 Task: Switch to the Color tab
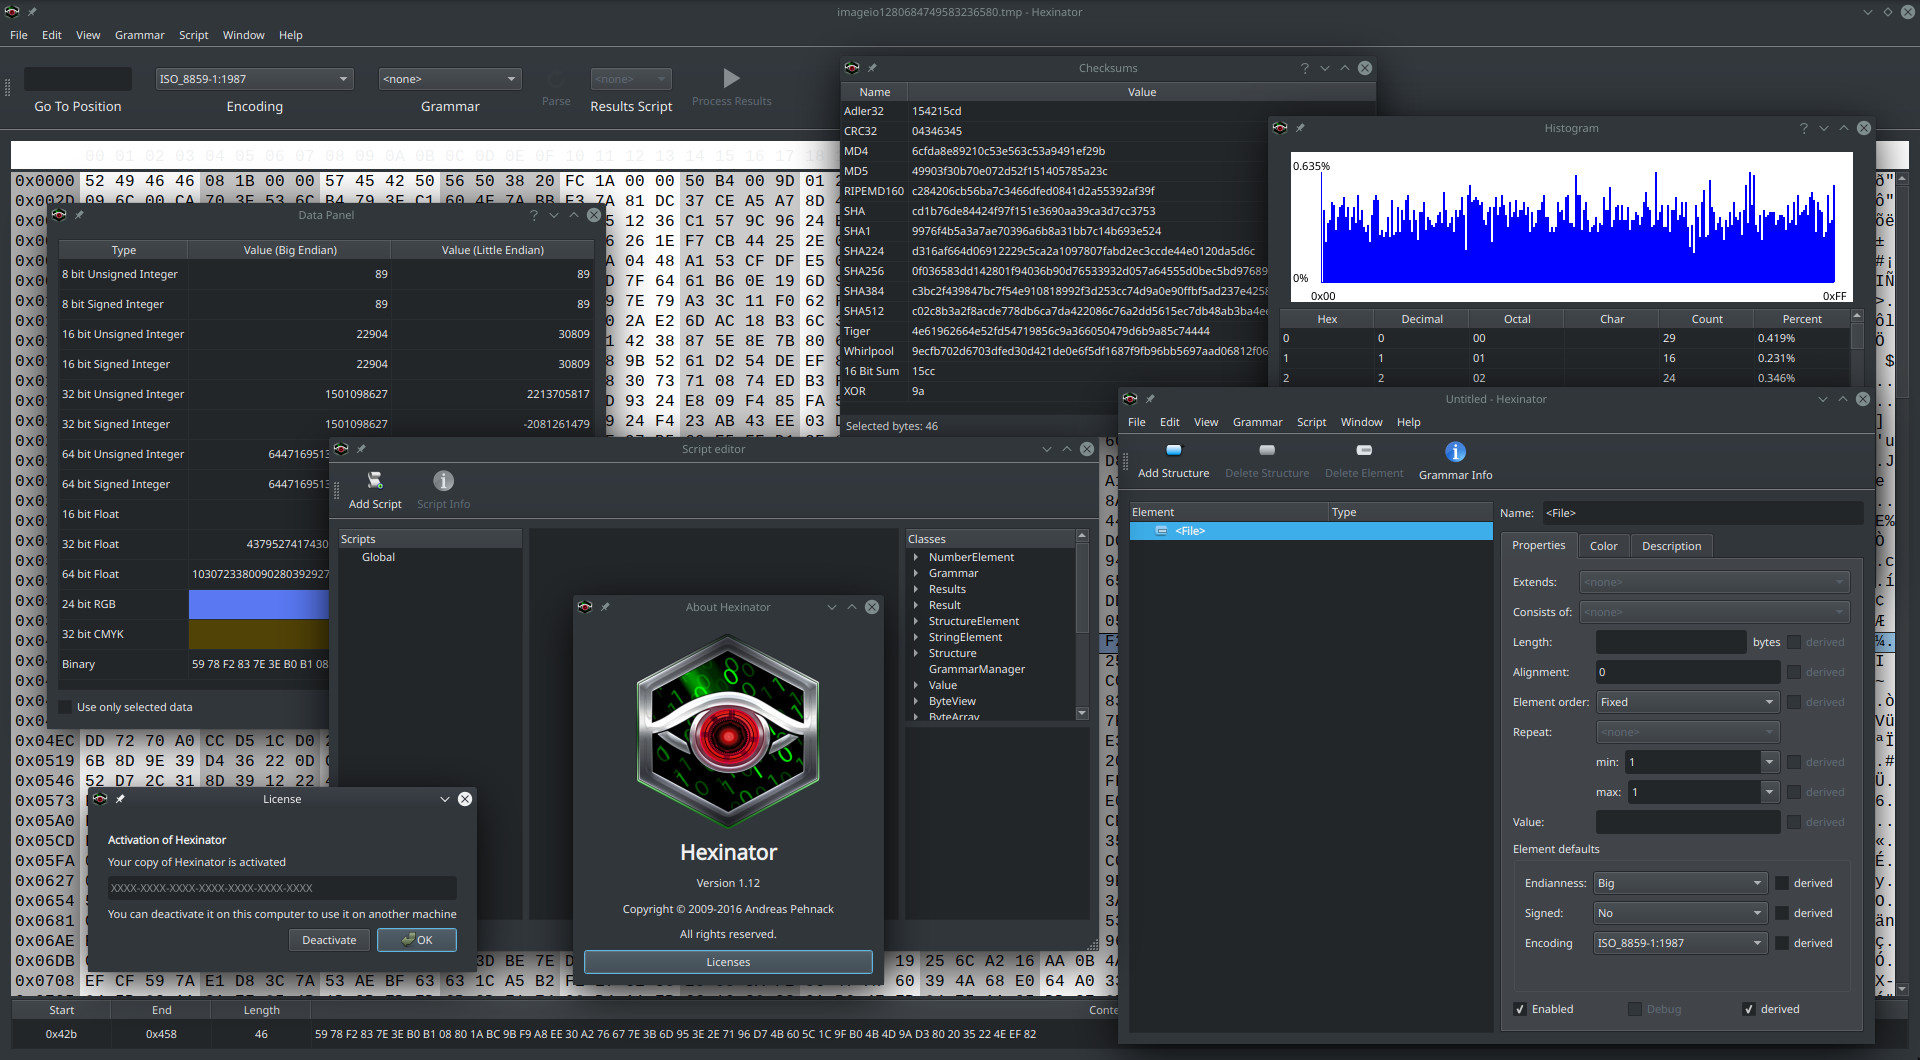(1603, 546)
